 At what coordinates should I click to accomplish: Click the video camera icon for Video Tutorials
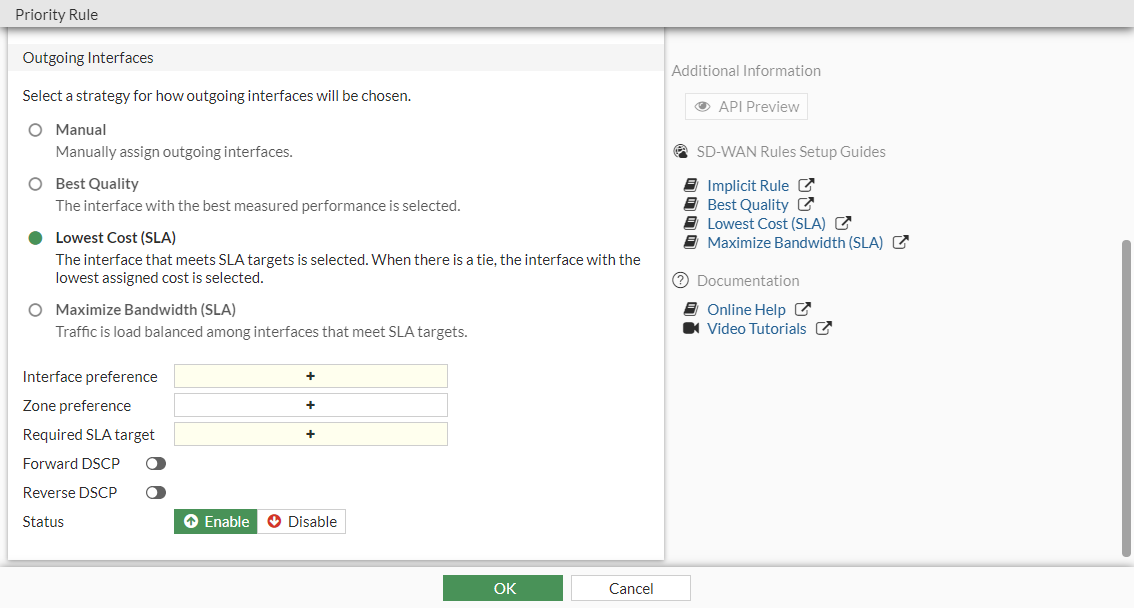691,329
